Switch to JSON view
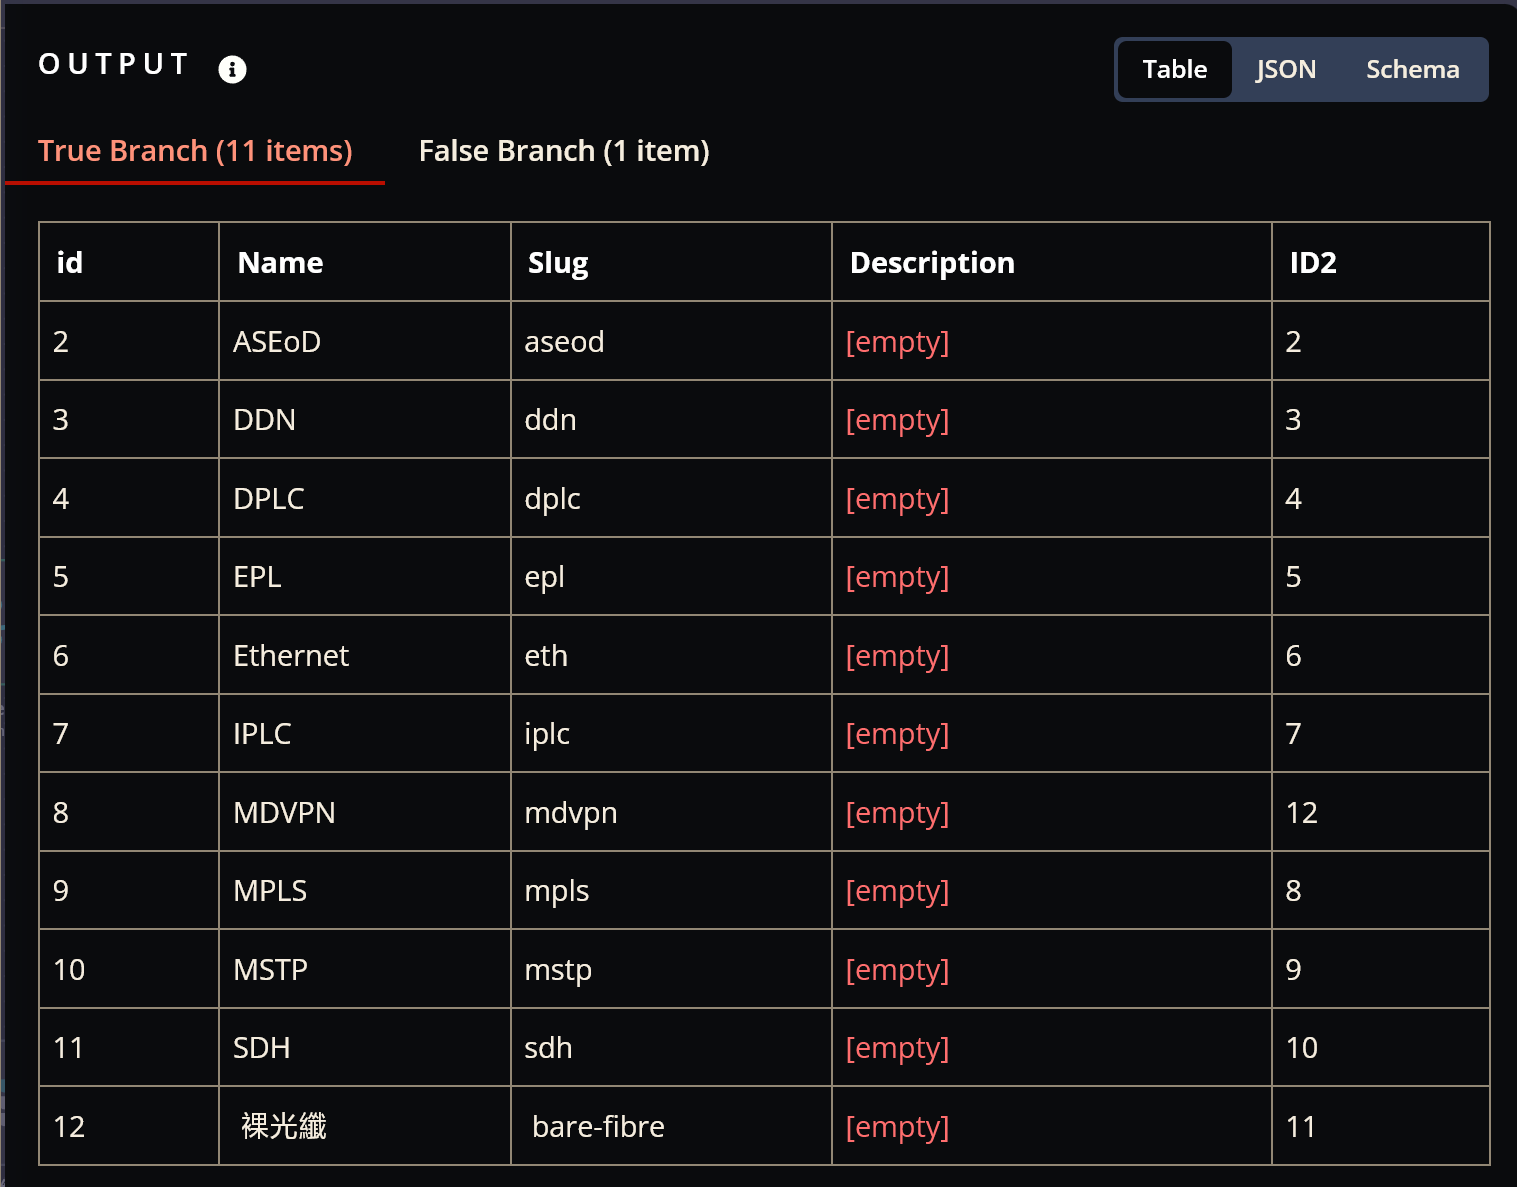 [x=1286, y=69]
